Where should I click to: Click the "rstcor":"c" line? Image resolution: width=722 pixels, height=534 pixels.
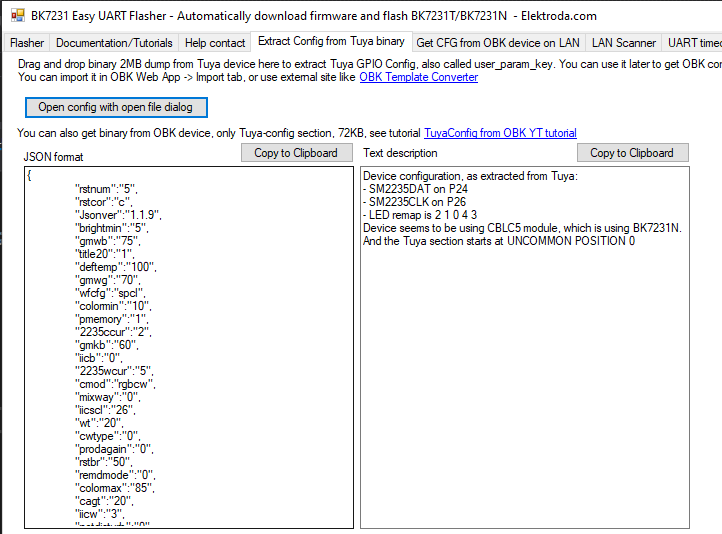pyautogui.click(x=104, y=202)
